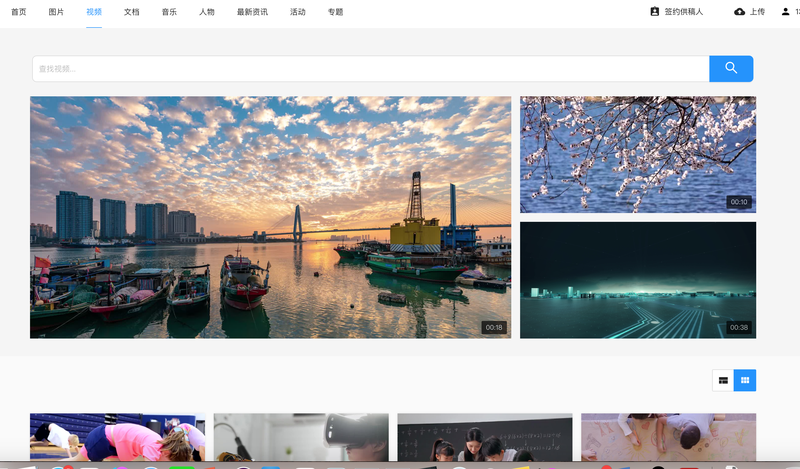Viewport: 800px width, 469px height.
Task: Click the 上传 link
Action: pos(757,12)
